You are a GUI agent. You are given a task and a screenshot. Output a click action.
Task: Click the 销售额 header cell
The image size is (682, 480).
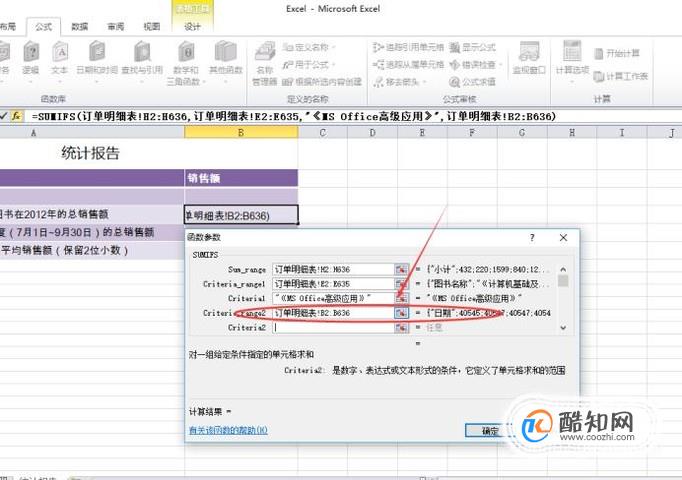click(x=241, y=178)
